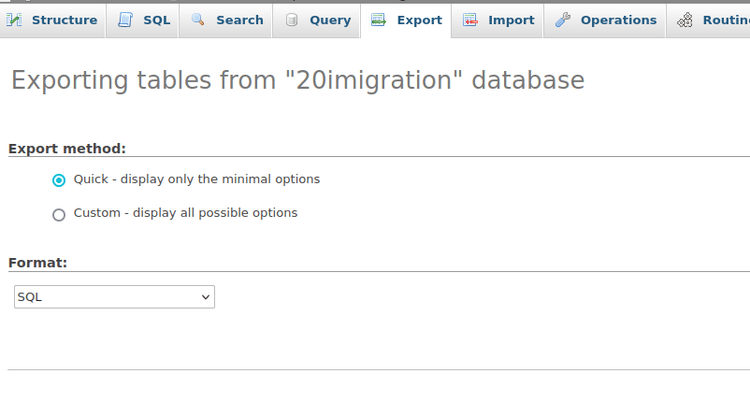Click the Routines gears icon
Screen dimensions: 750x401
click(x=685, y=20)
